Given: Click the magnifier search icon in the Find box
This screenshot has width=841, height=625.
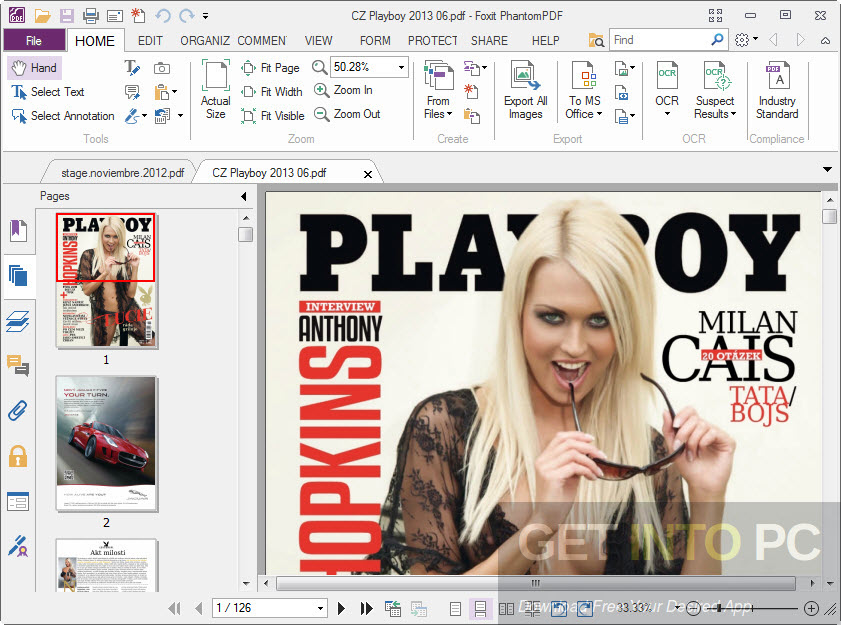Looking at the screenshot, I should point(717,40).
